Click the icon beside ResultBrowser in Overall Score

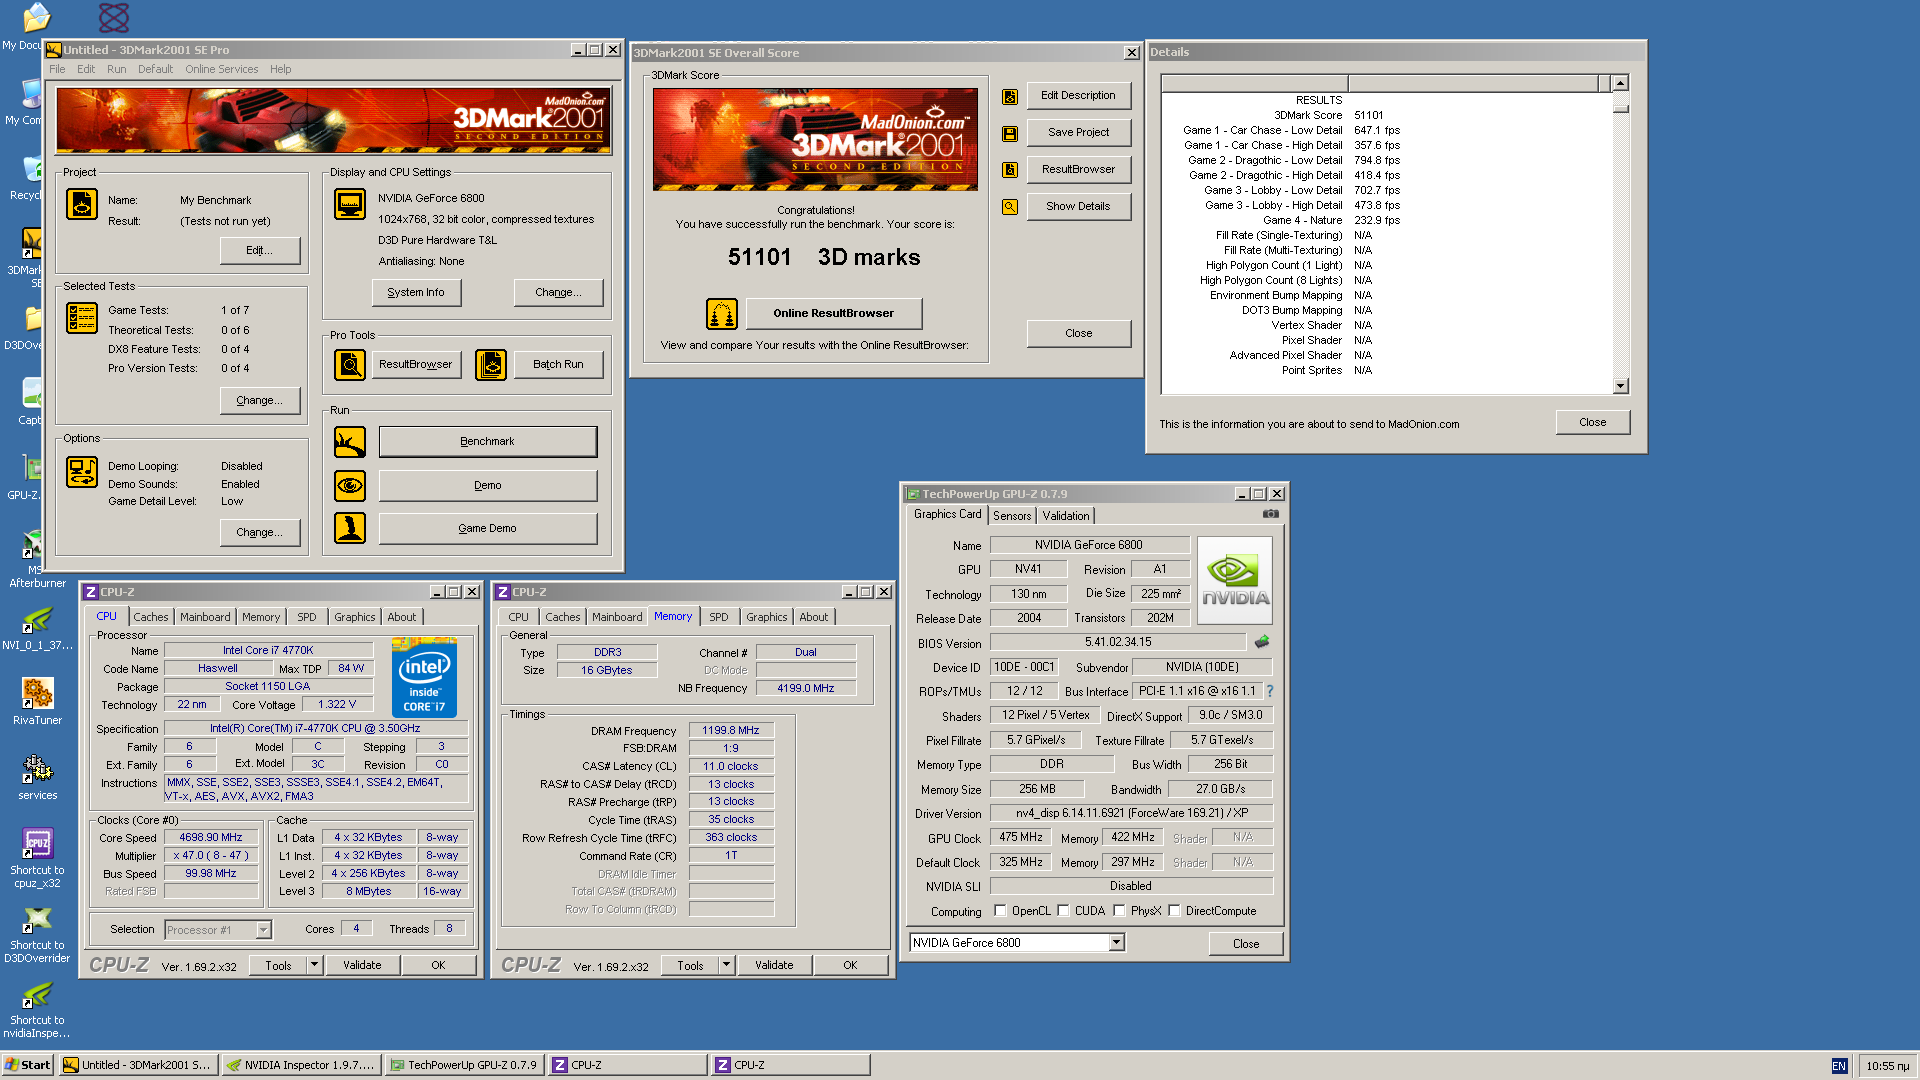(x=1010, y=170)
